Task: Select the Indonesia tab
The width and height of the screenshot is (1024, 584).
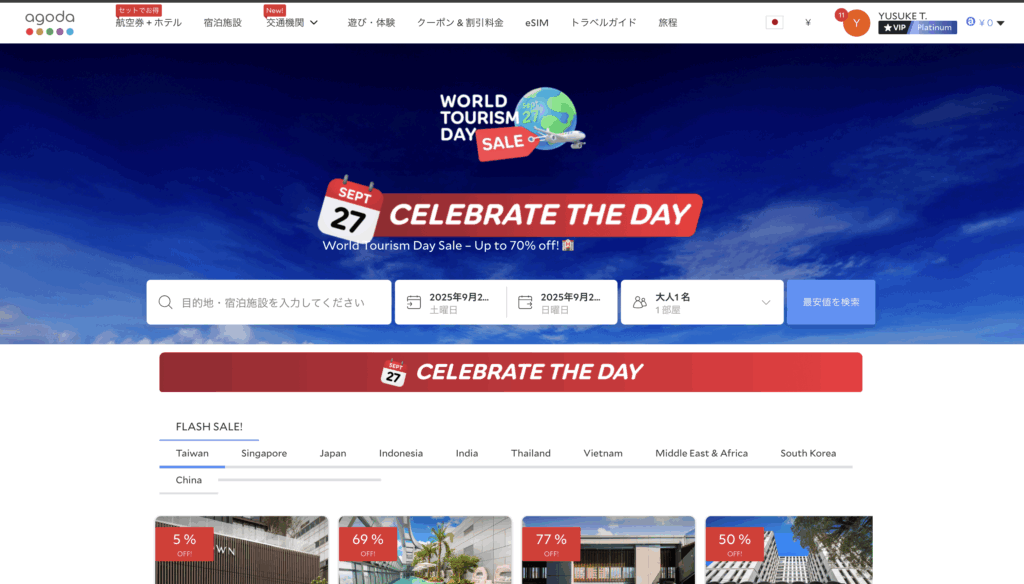Action: click(x=401, y=453)
